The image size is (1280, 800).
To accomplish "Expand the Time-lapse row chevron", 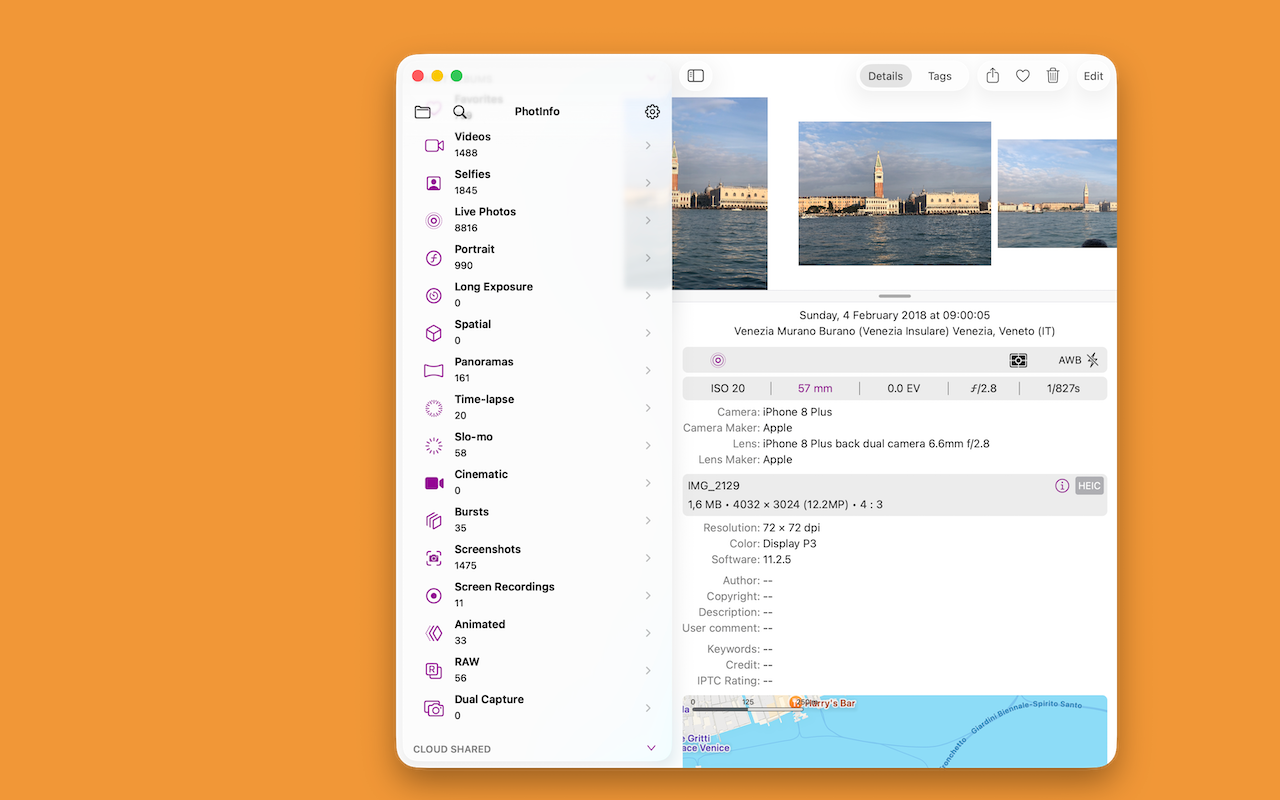I will [648, 408].
